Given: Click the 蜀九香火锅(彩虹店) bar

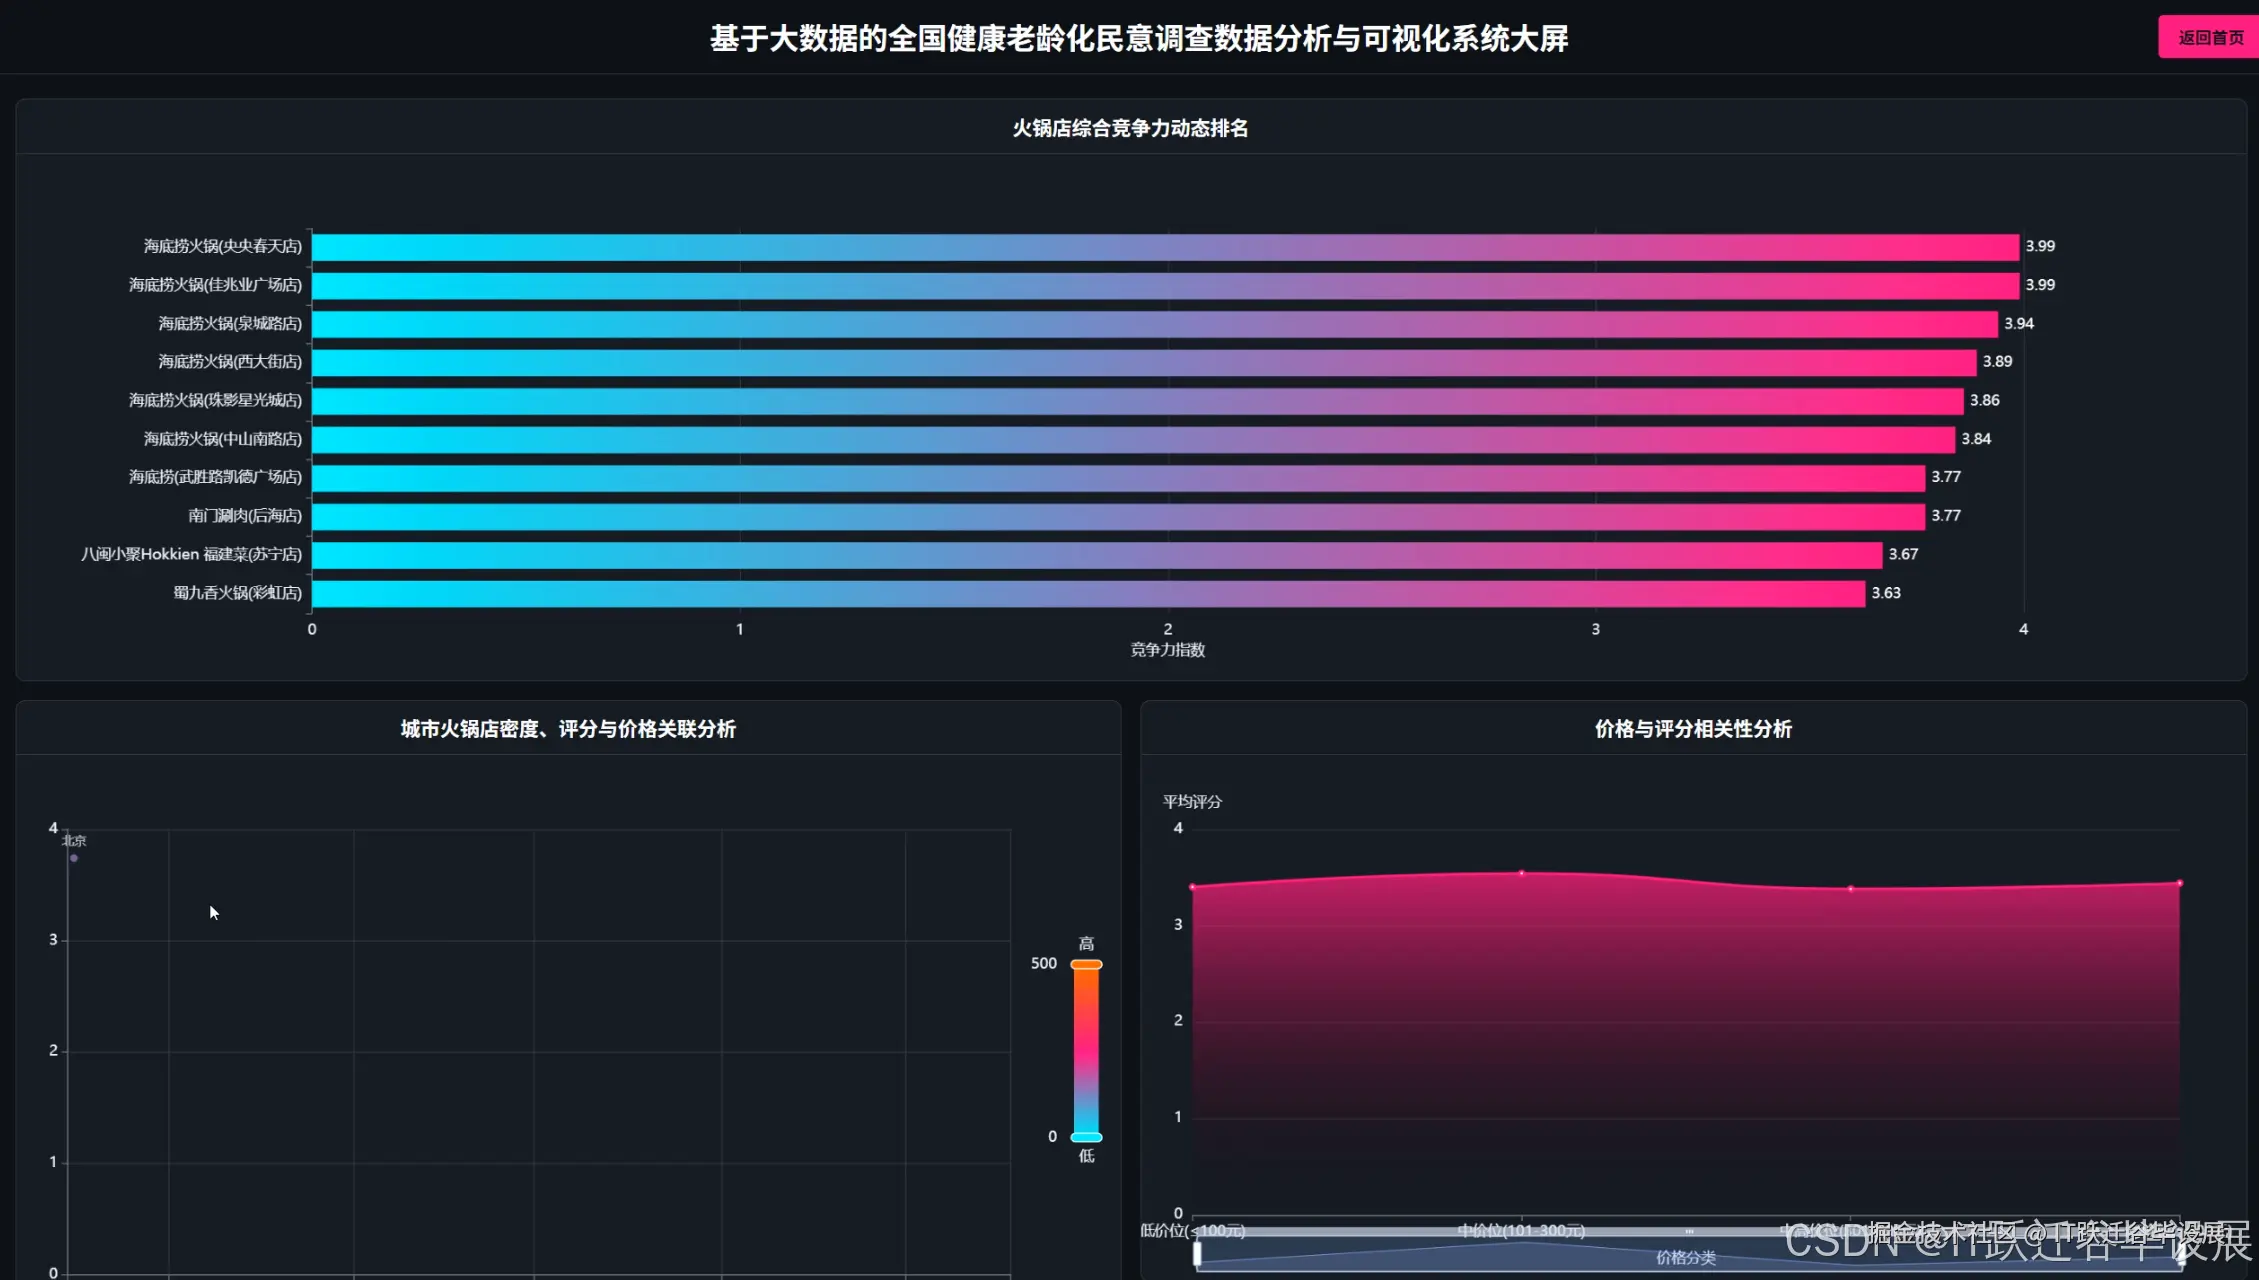Looking at the screenshot, I should (x=1088, y=594).
